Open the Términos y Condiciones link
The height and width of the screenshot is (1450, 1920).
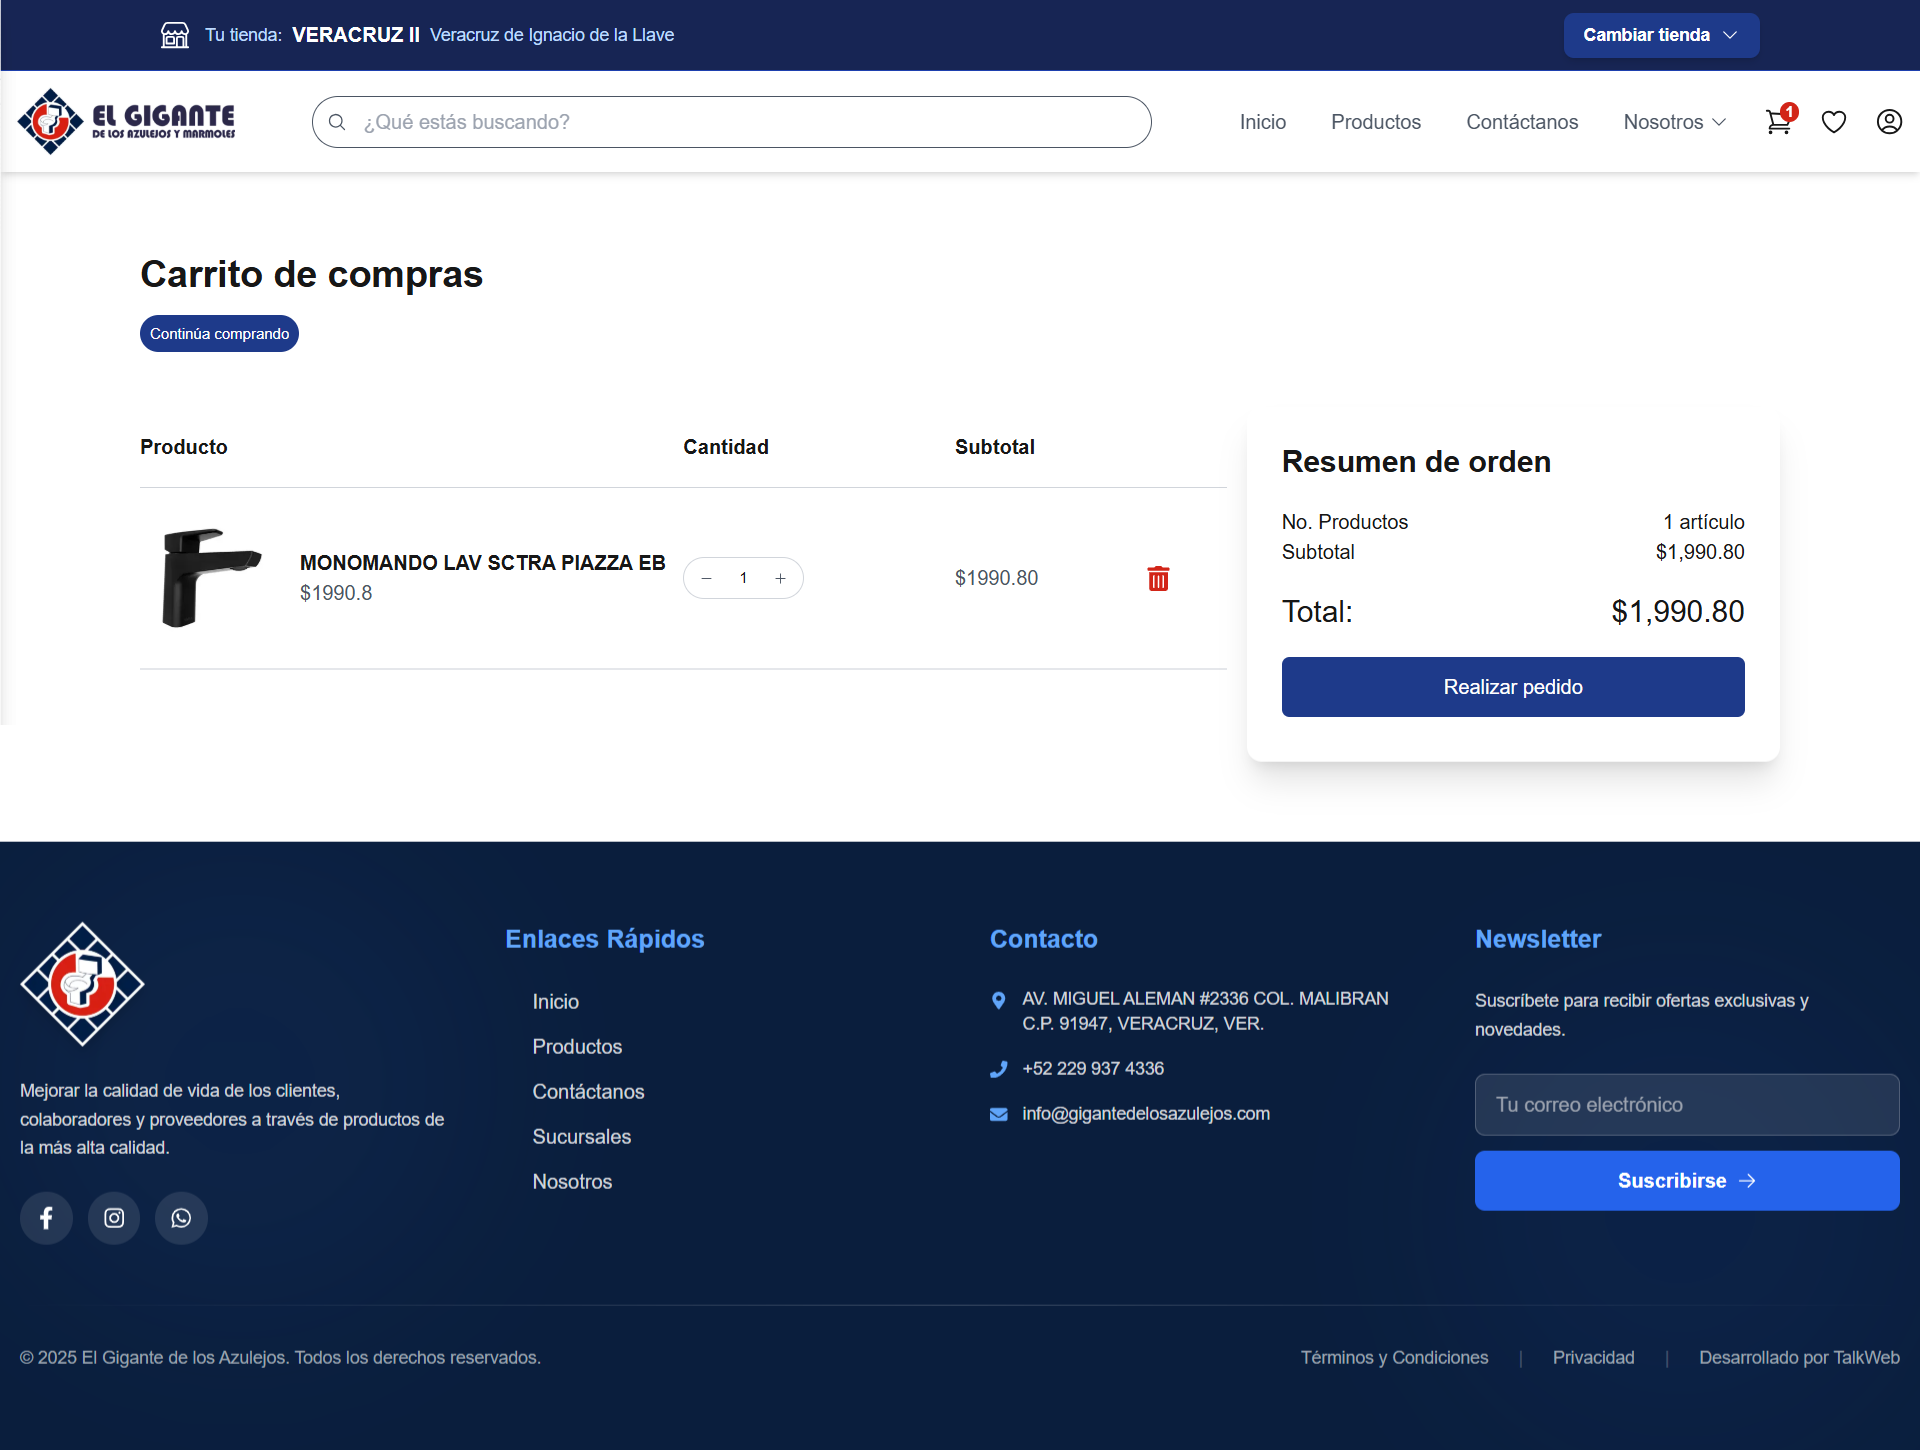pos(1394,1357)
